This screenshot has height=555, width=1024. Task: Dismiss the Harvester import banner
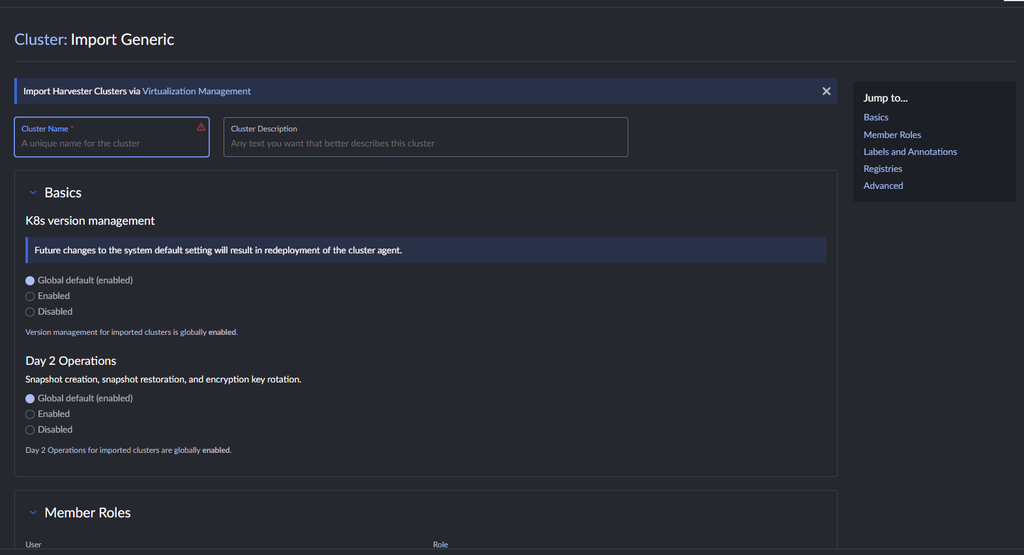(x=826, y=91)
